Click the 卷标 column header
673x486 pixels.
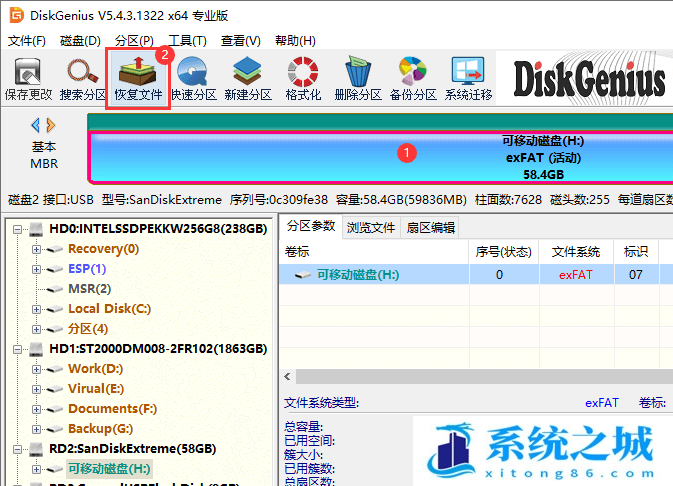tap(374, 252)
